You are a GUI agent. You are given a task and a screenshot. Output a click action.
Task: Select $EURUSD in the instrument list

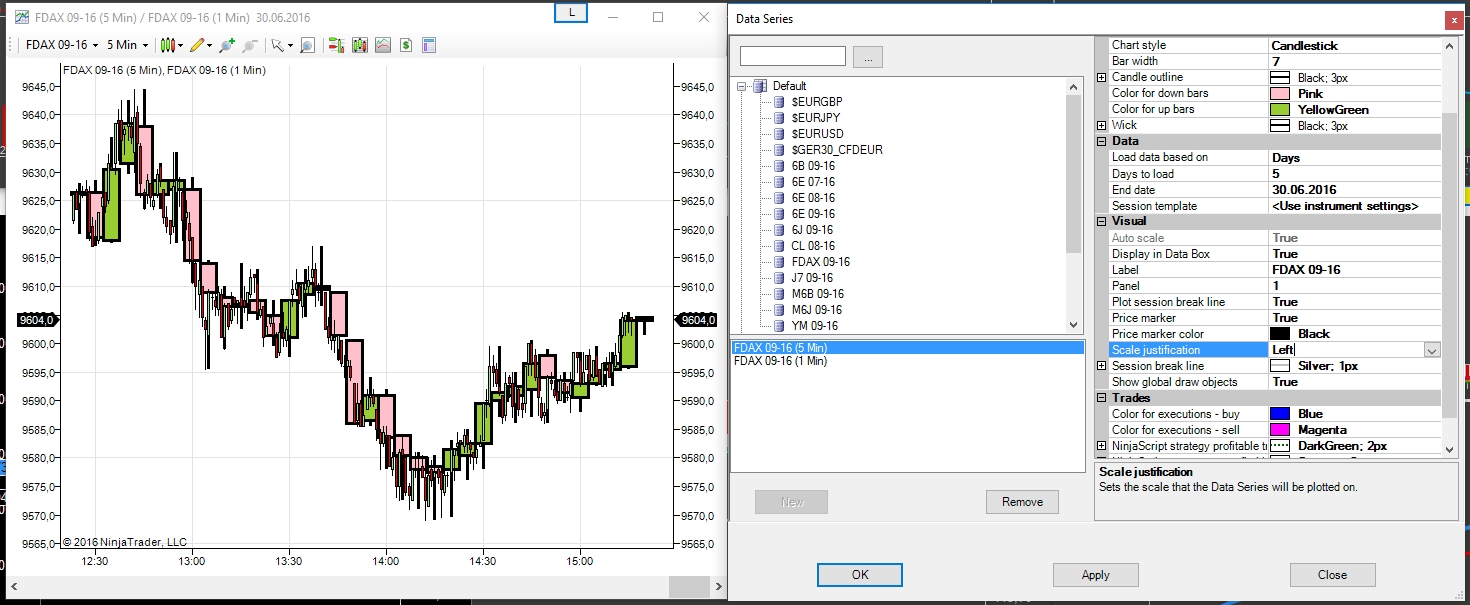pyautogui.click(x=817, y=134)
